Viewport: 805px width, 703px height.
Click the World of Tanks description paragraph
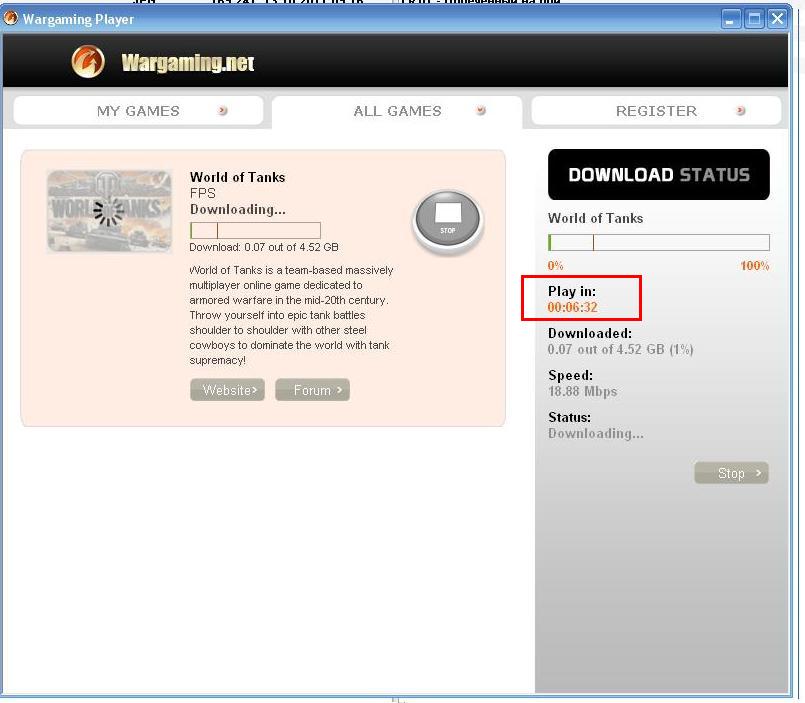[291, 315]
